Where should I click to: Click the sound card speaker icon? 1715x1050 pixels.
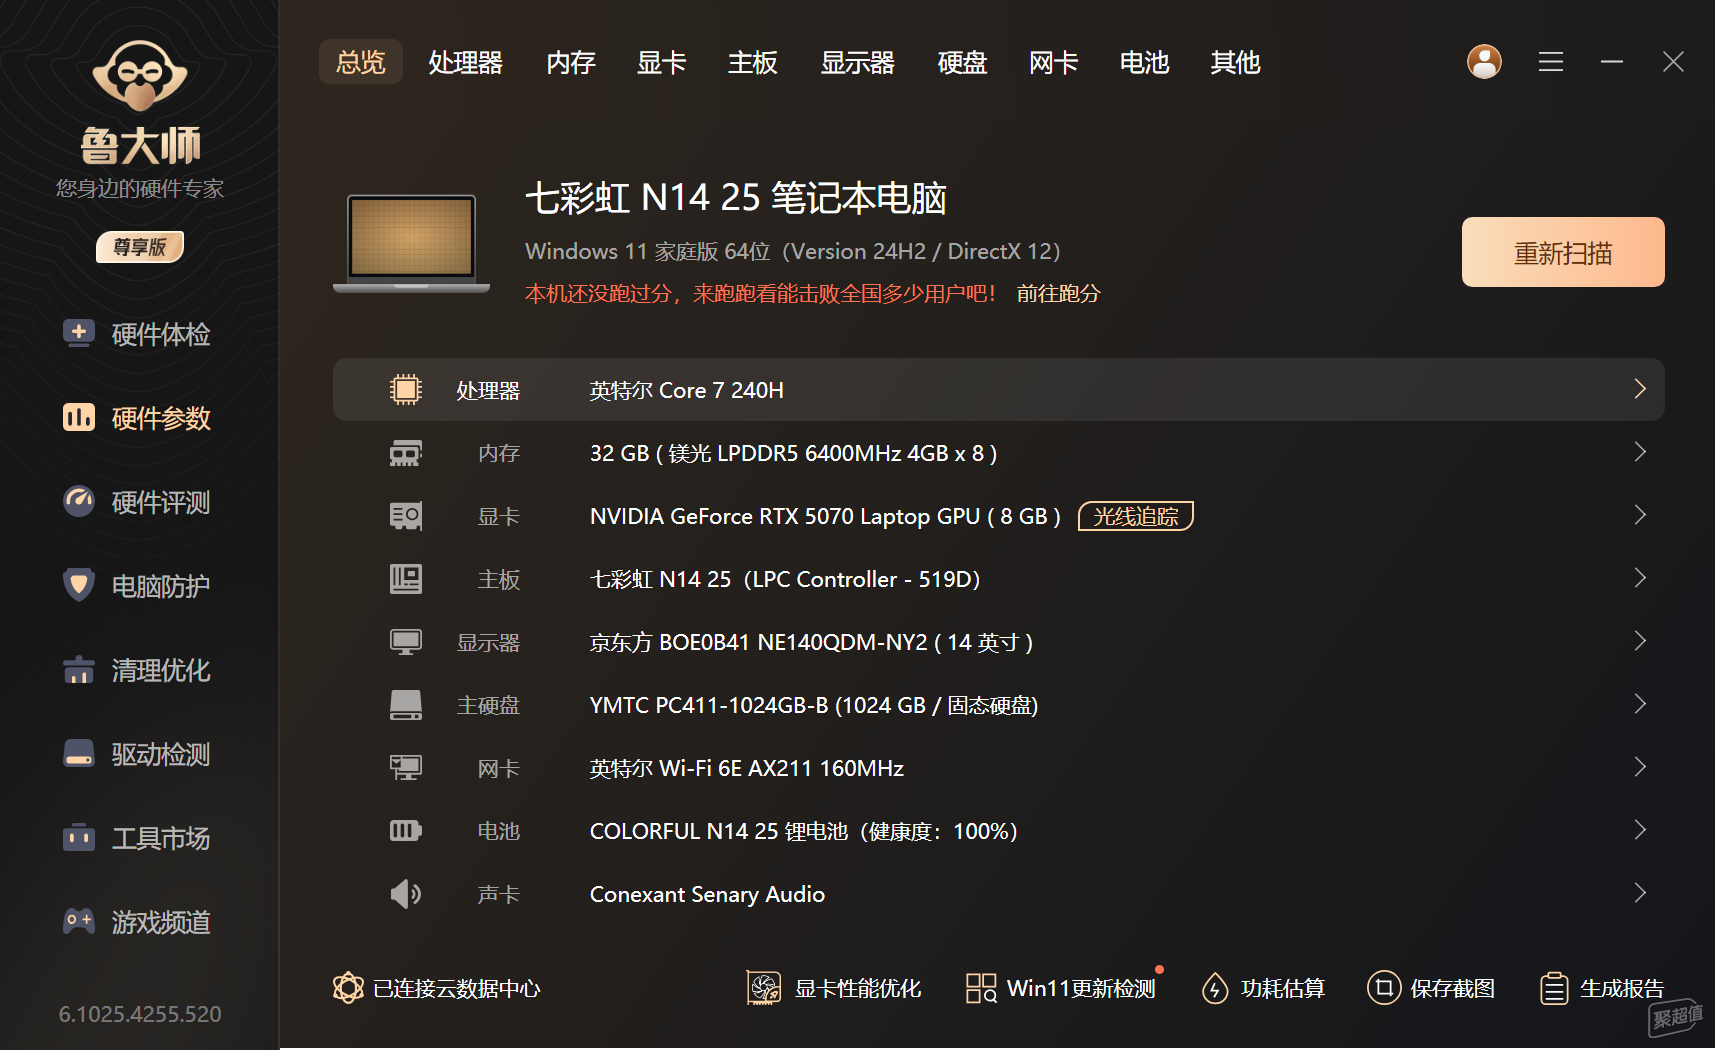click(405, 894)
